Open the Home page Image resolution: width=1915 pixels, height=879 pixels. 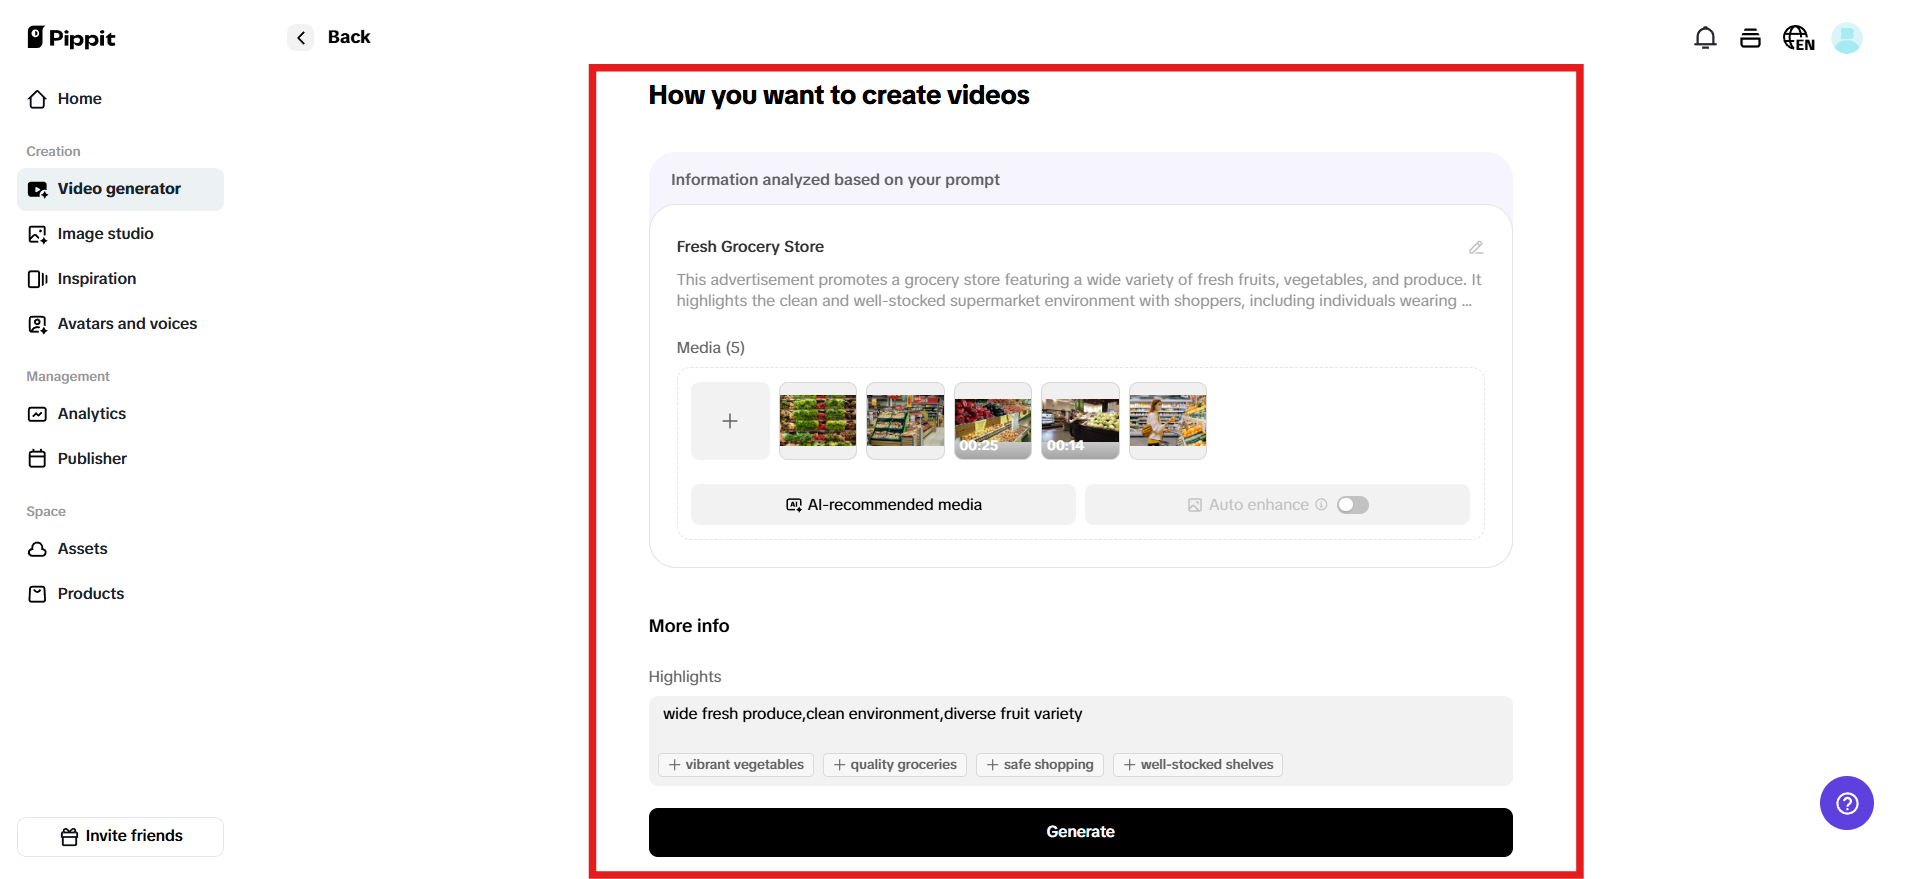[x=120, y=99]
